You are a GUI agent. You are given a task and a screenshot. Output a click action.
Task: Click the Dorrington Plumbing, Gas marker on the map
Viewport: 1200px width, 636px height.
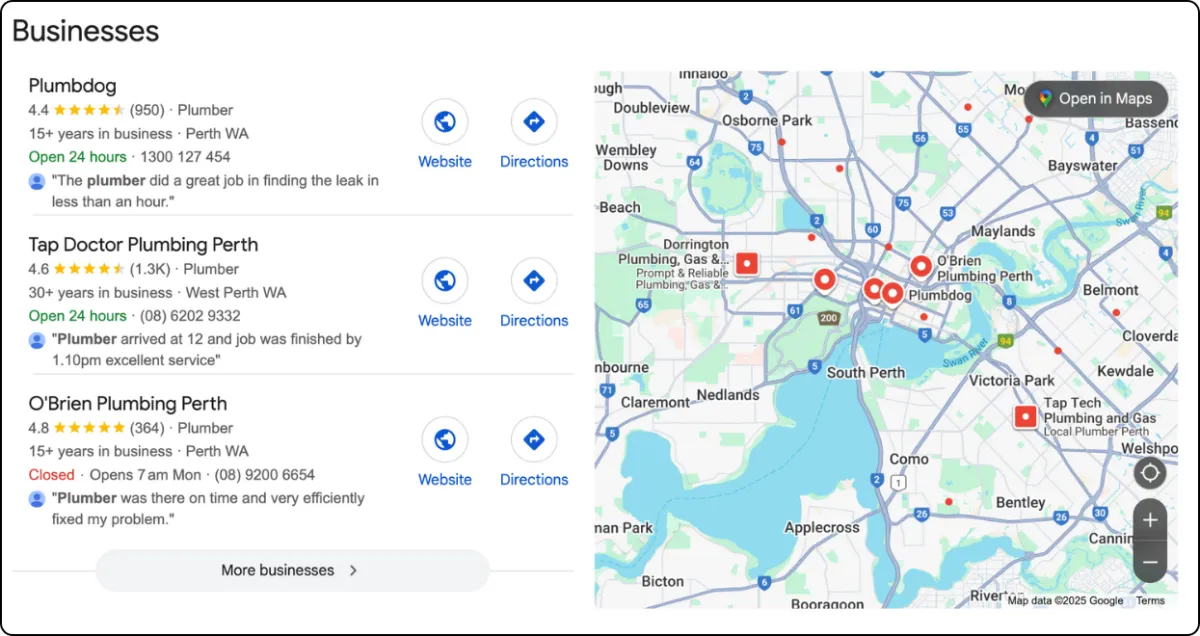747,263
